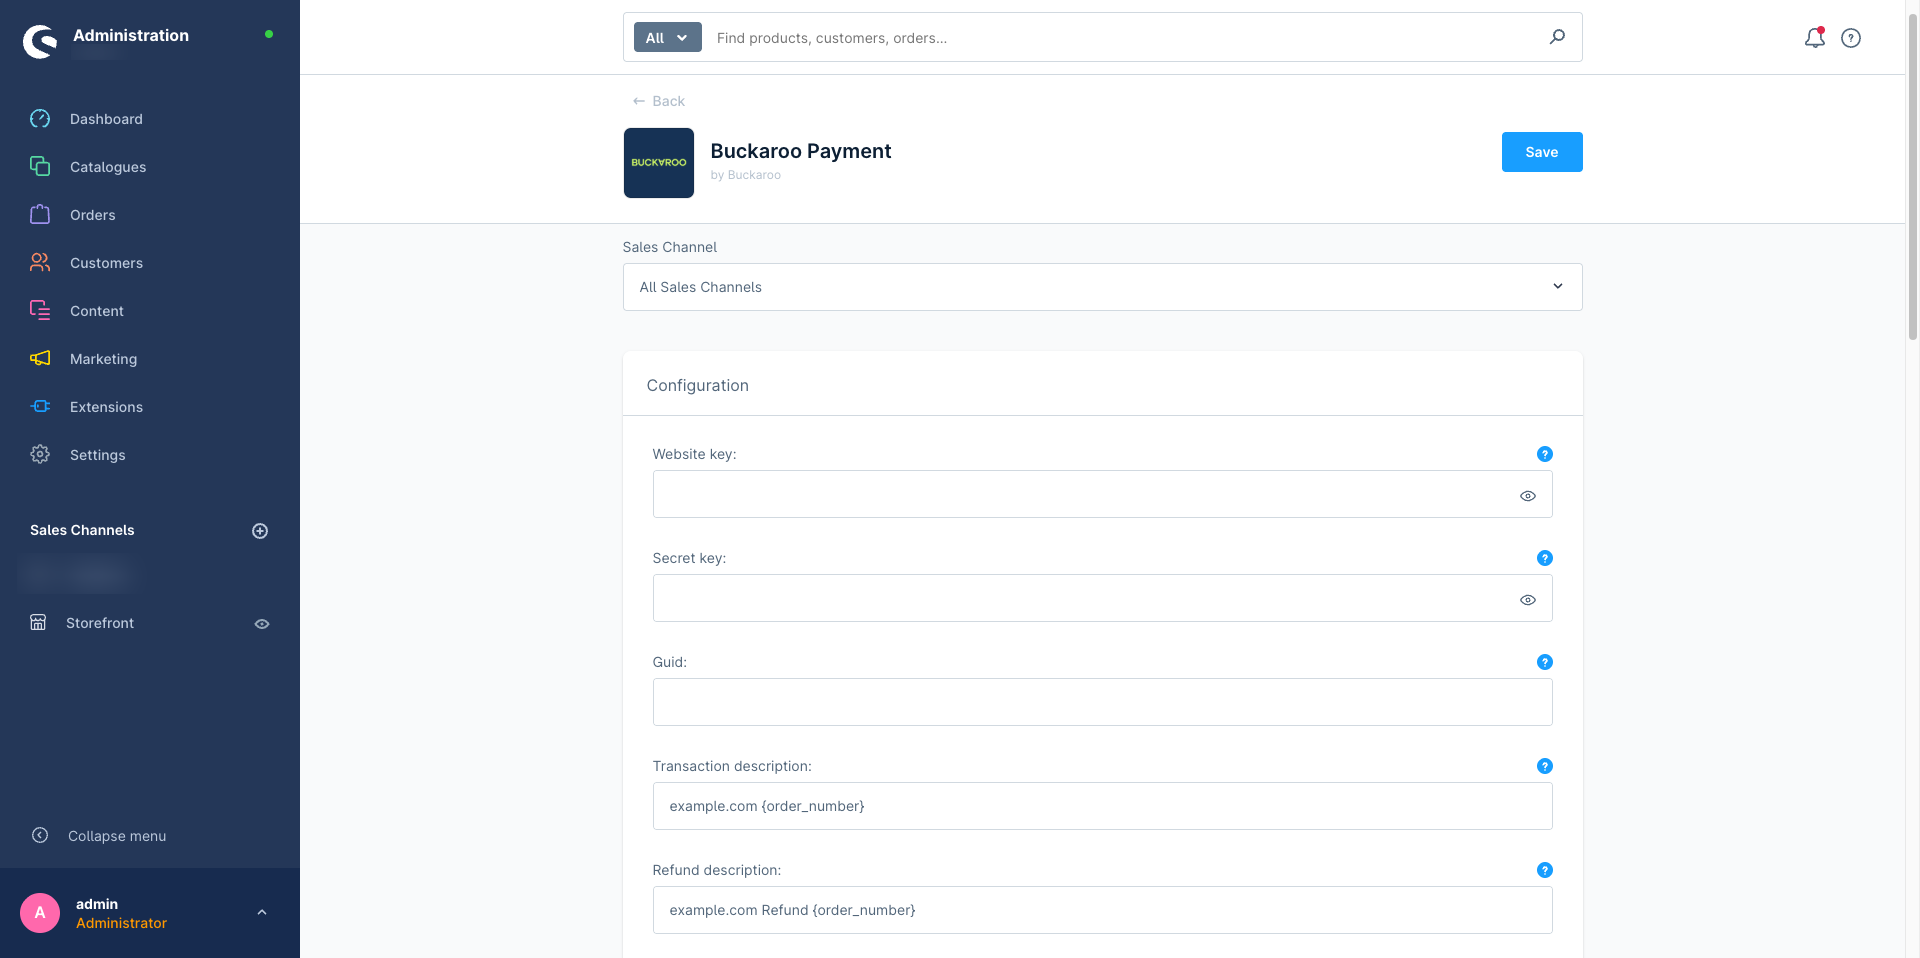Click the Shopware logo icon
1920x958 pixels.
coord(41,41)
